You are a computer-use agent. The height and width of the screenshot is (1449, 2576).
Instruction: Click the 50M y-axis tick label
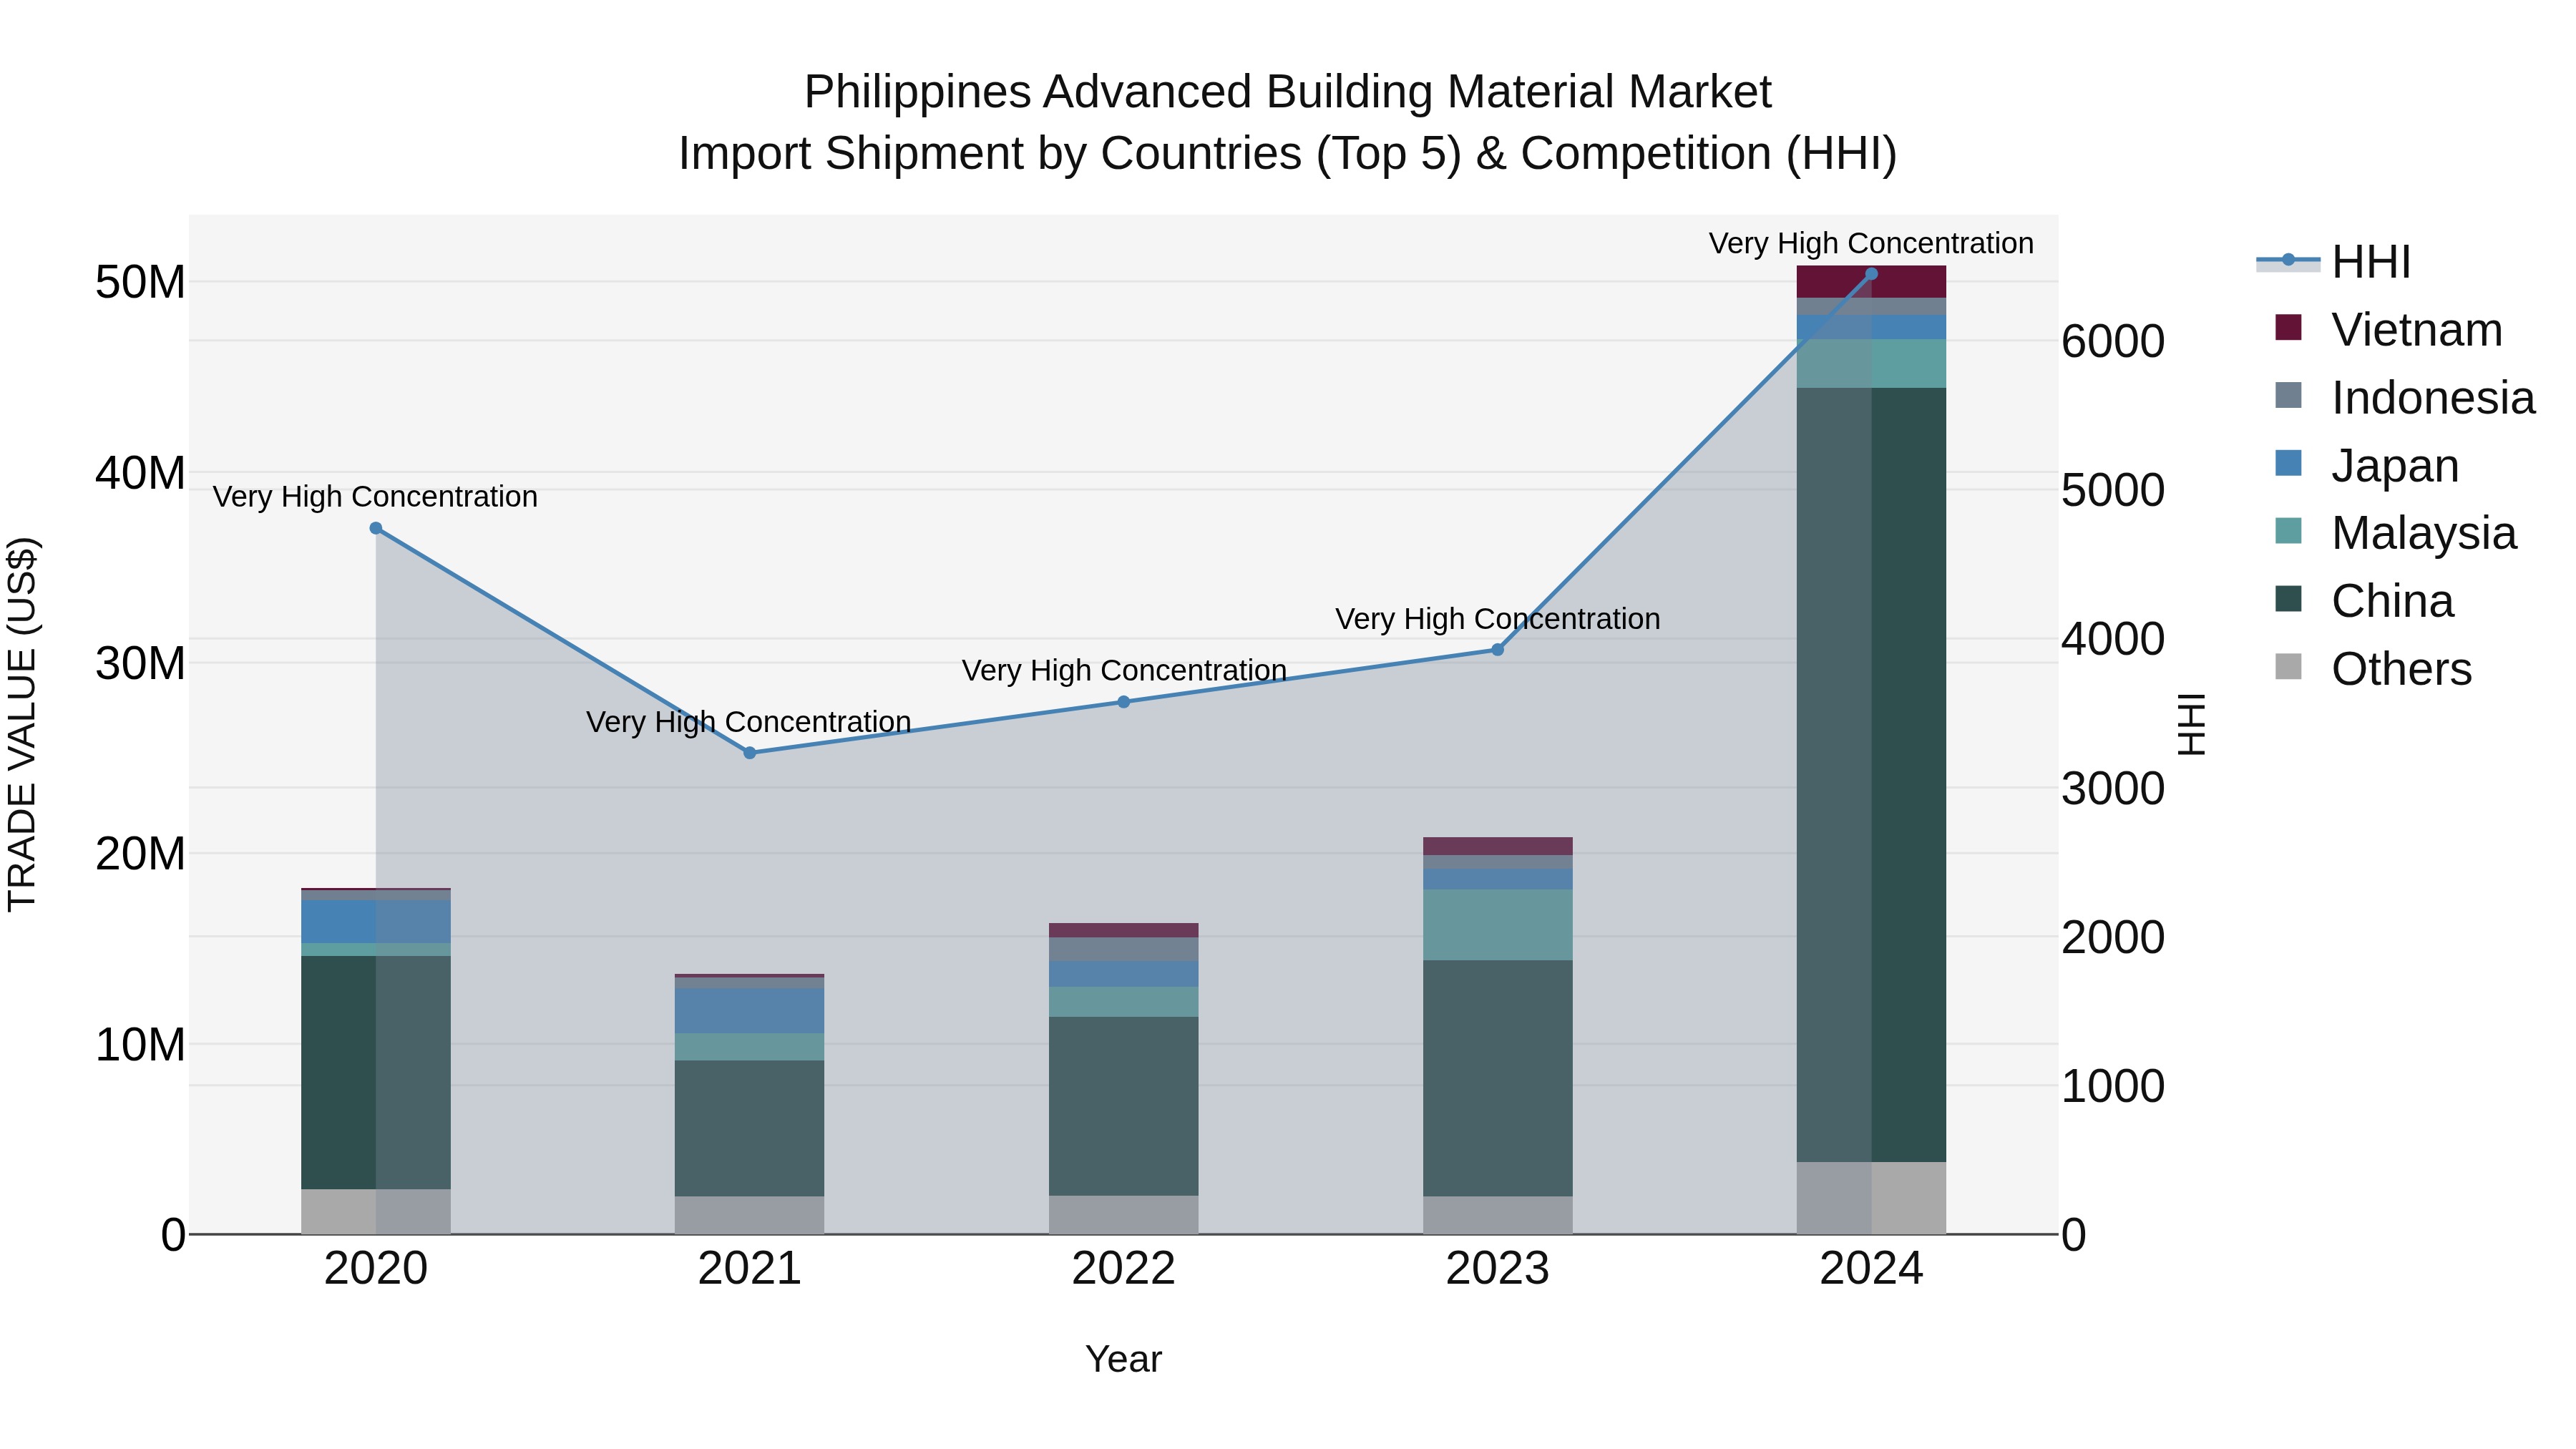coord(140,282)
